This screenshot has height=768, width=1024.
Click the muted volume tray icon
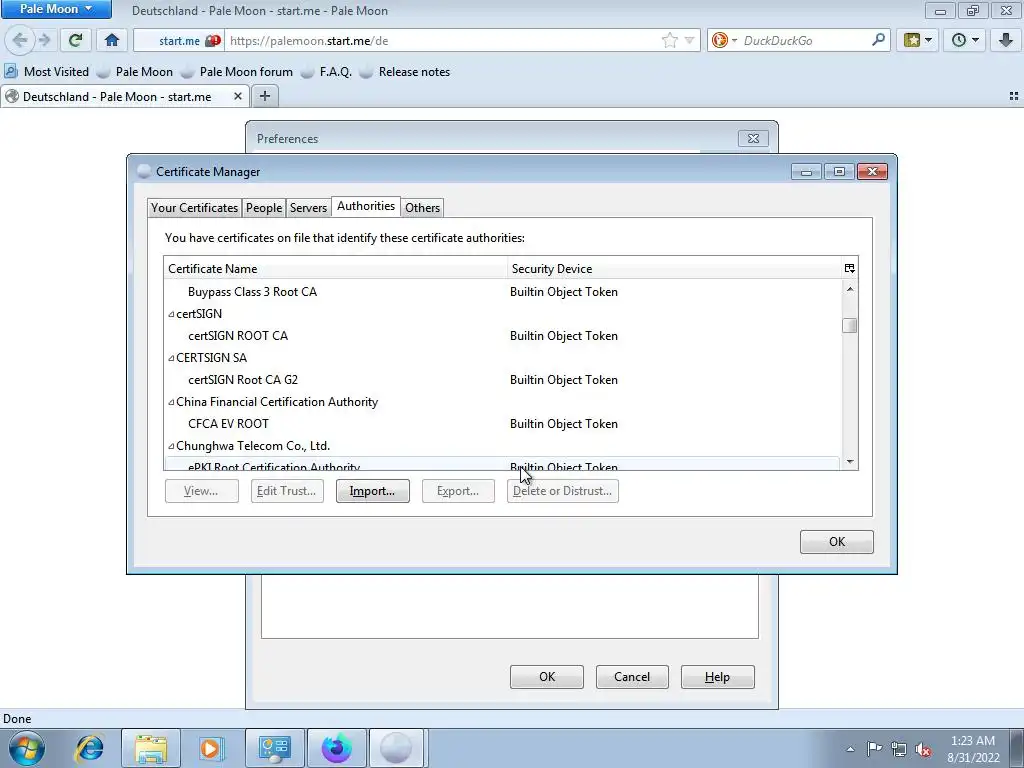click(923, 749)
